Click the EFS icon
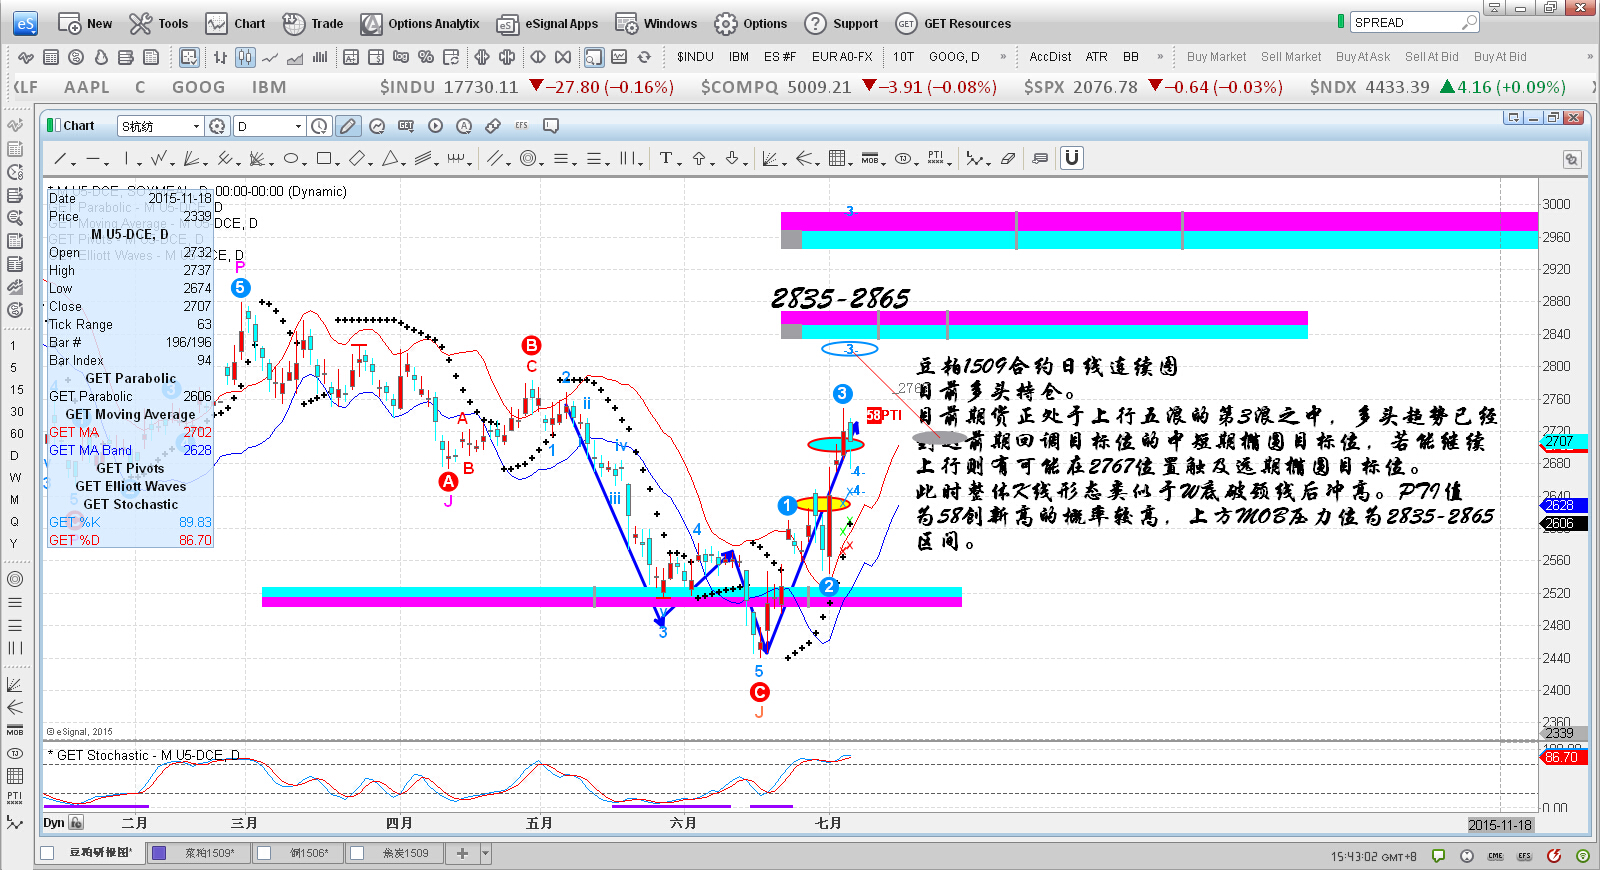Viewport: 1600px width, 870px height. (522, 126)
